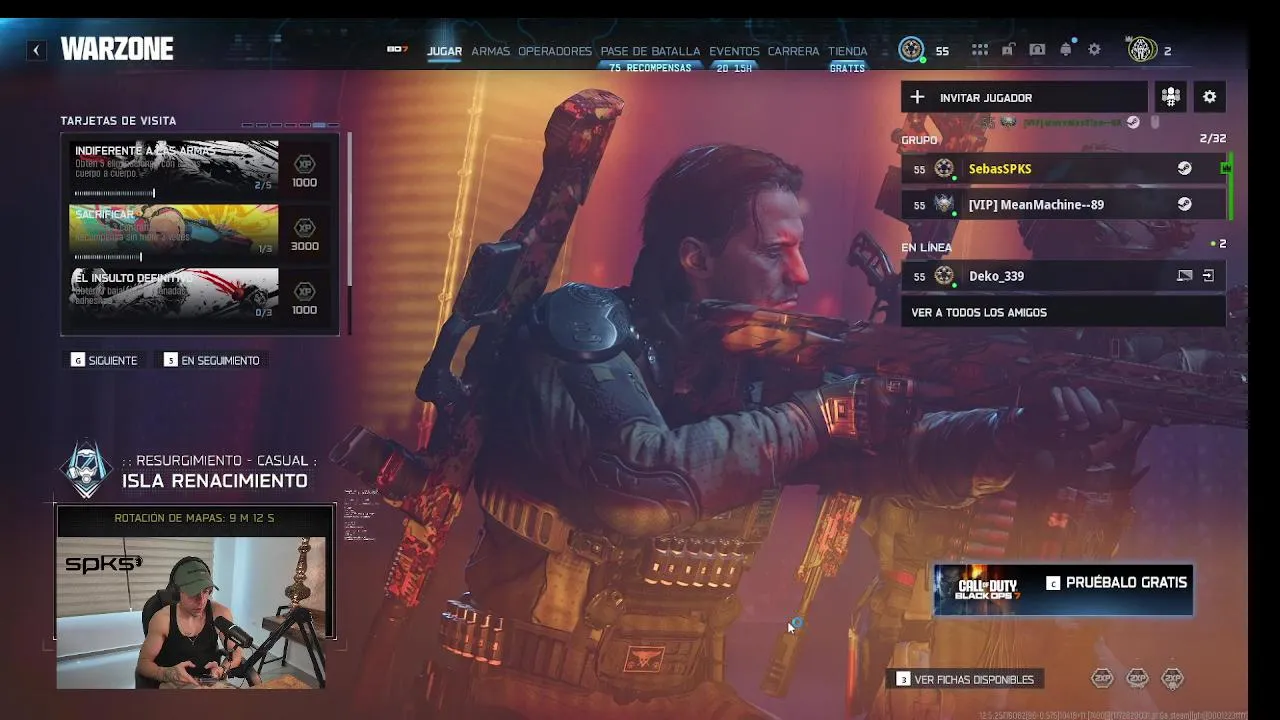Click MeanMachine--89 rank emblem icon
Image resolution: width=1280 pixels, height=720 pixels.
944,204
